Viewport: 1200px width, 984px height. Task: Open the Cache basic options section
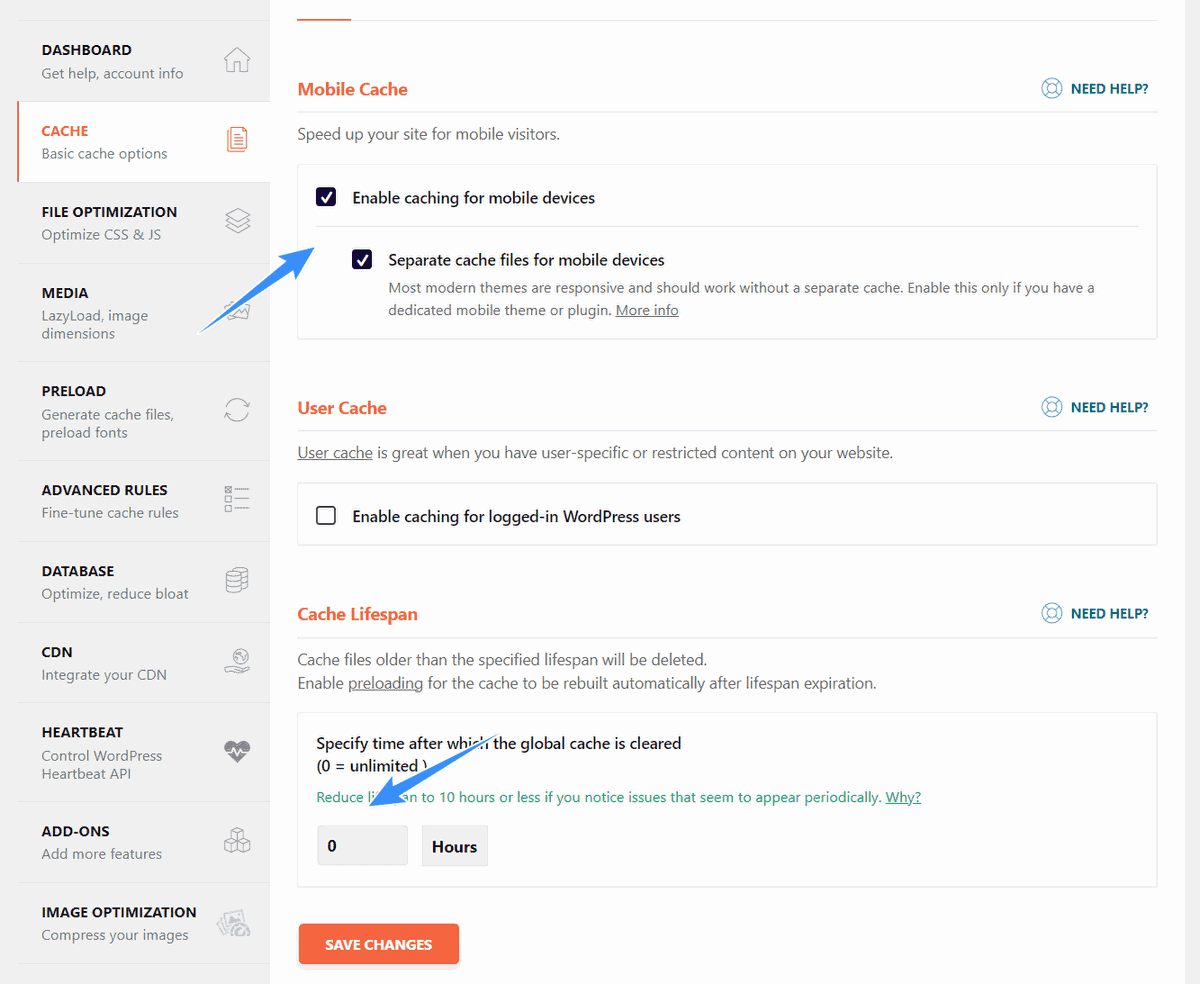point(144,142)
